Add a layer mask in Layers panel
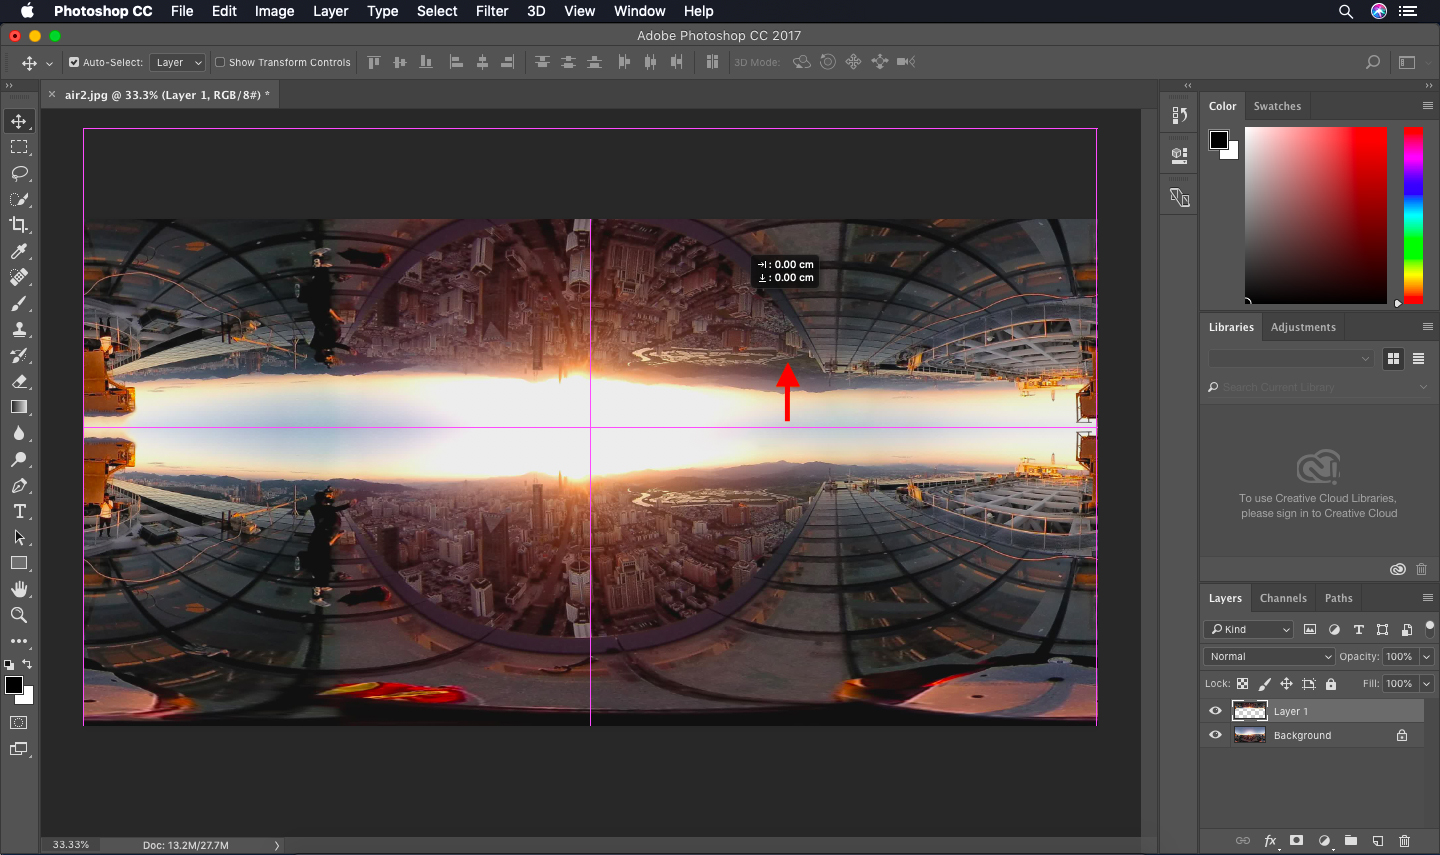This screenshot has width=1440, height=855. [x=1297, y=841]
